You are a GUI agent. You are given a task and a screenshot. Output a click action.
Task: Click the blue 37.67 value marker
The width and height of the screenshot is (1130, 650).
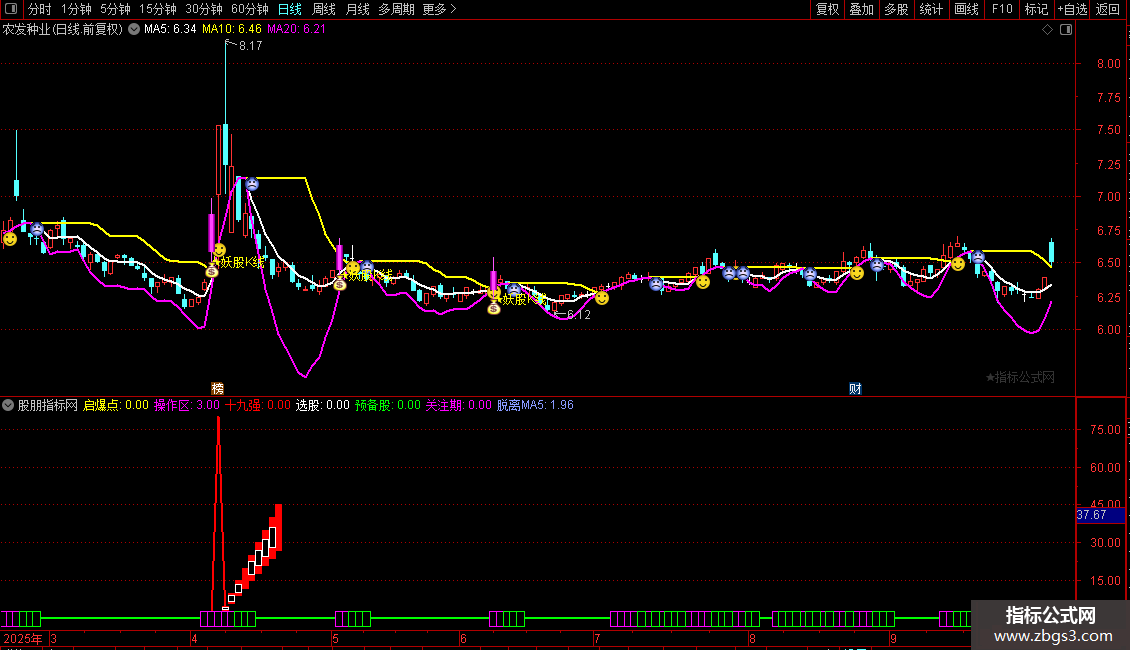(1092, 515)
